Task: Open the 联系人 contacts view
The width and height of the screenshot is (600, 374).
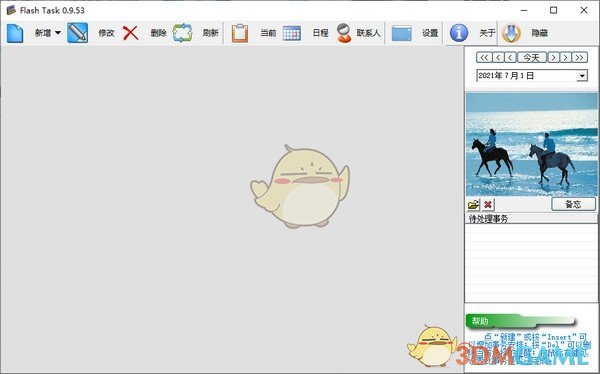Action: tap(359, 33)
